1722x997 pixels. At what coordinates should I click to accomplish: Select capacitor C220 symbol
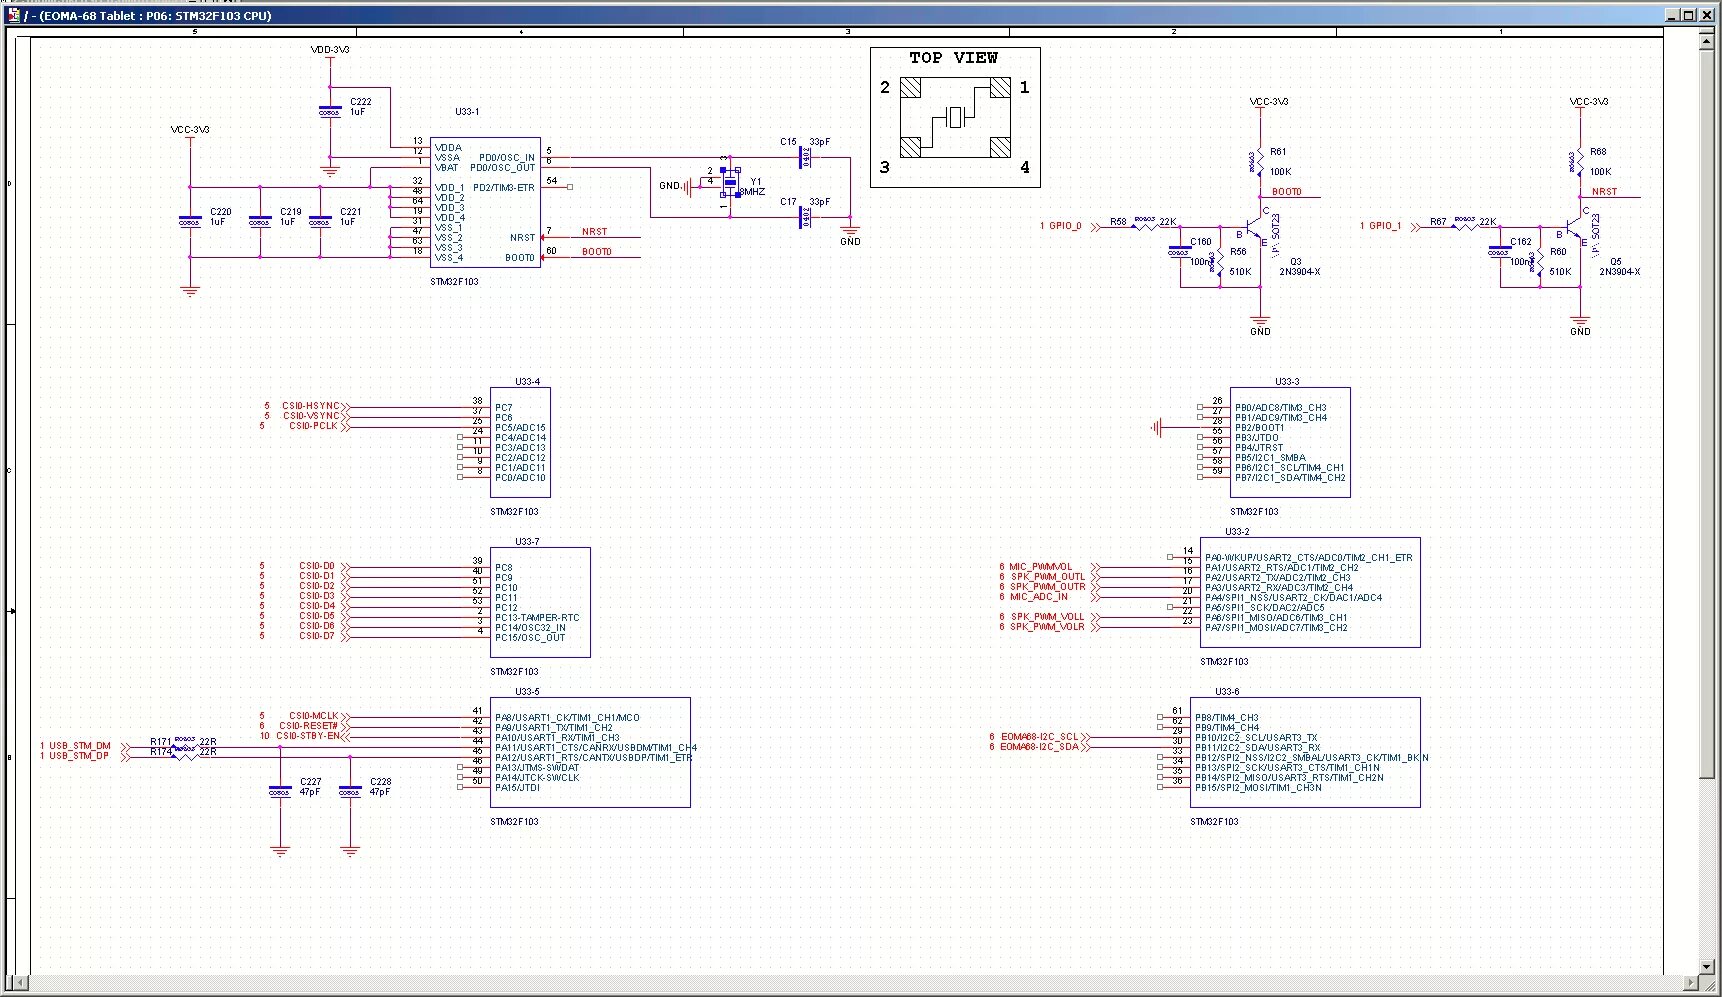pos(189,220)
